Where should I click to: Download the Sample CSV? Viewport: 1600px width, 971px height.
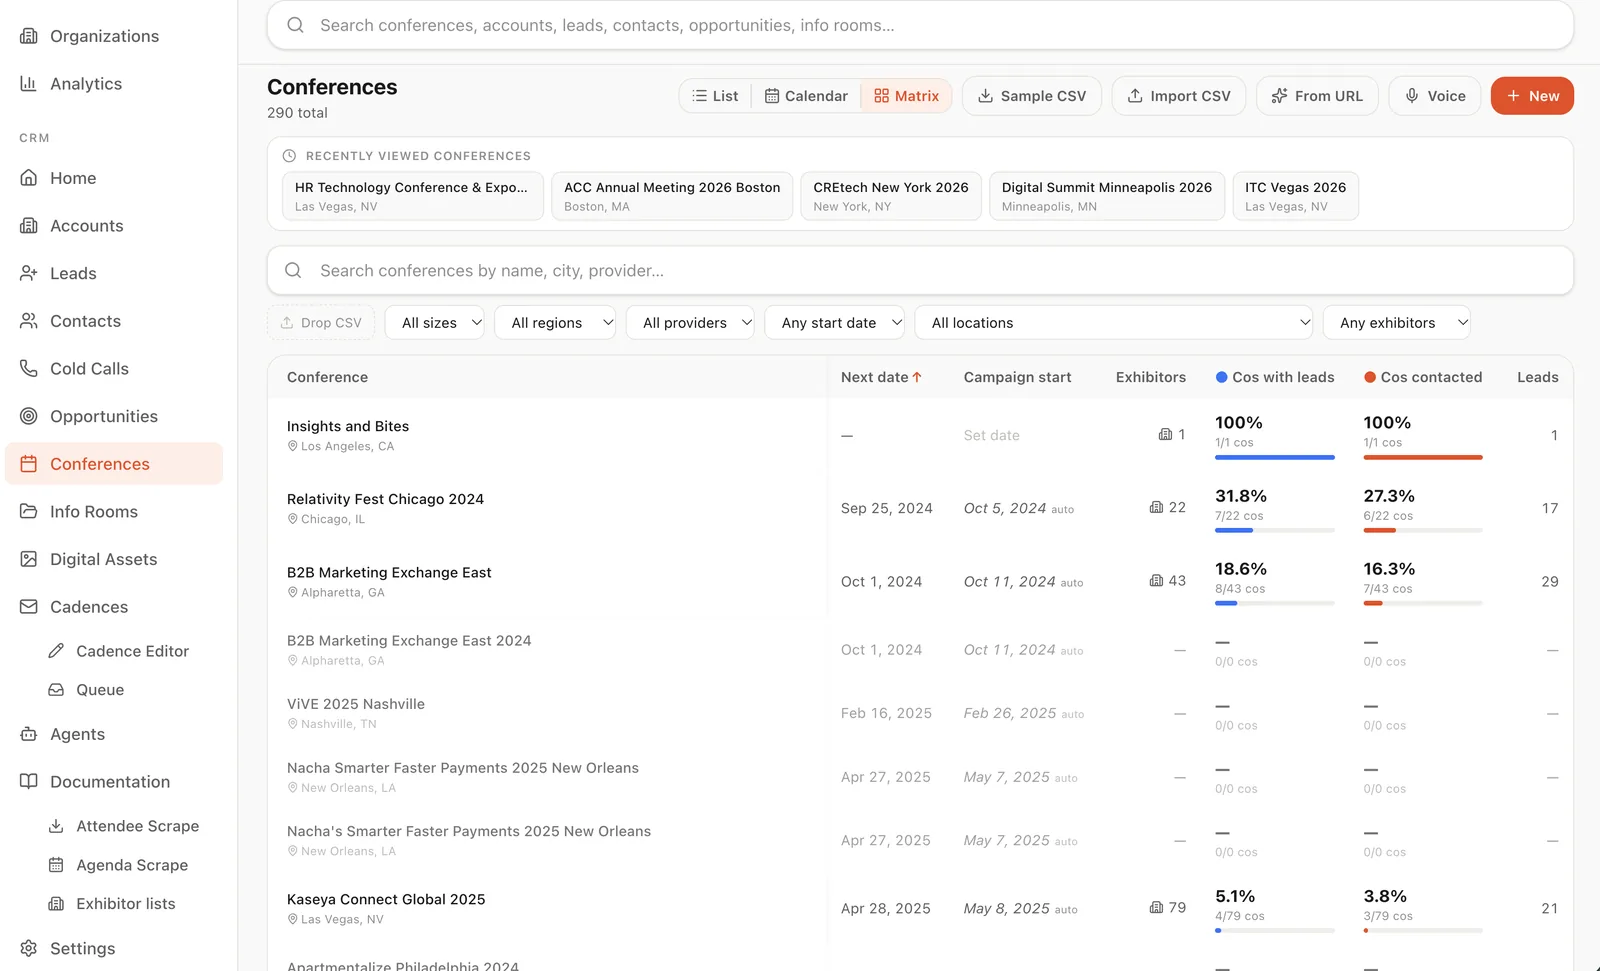pos(1032,96)
